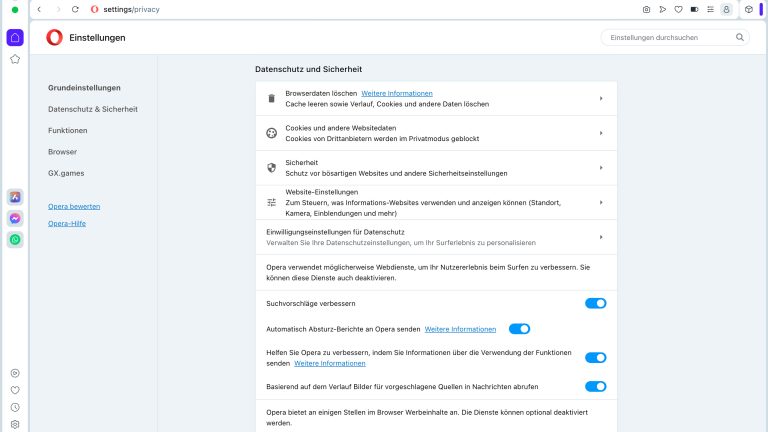Viewport: 768px width, 432px height.
Task: Click the shield Sicherheit icon
Action: [x=271, y=168]
